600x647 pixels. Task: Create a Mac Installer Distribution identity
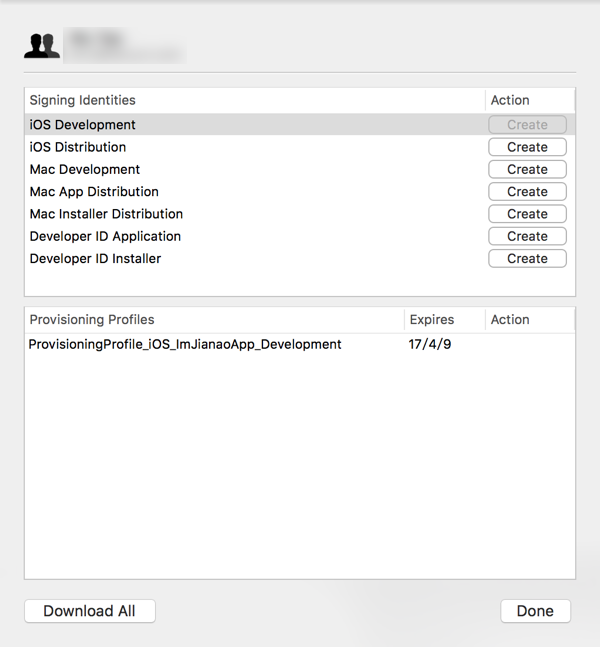527,214
